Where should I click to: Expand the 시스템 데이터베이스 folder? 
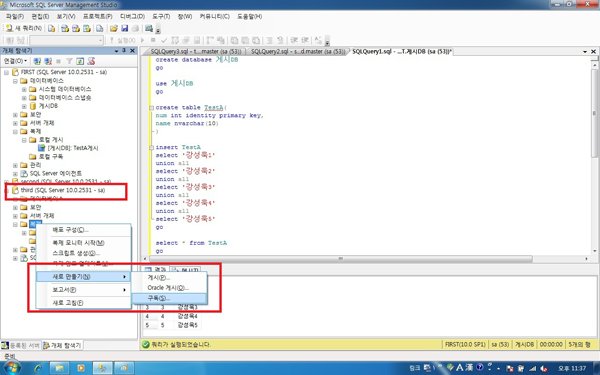24,89
